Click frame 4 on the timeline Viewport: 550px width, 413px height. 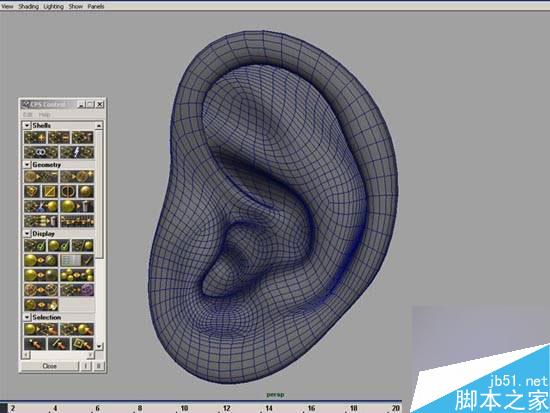(x=55, y=408)
